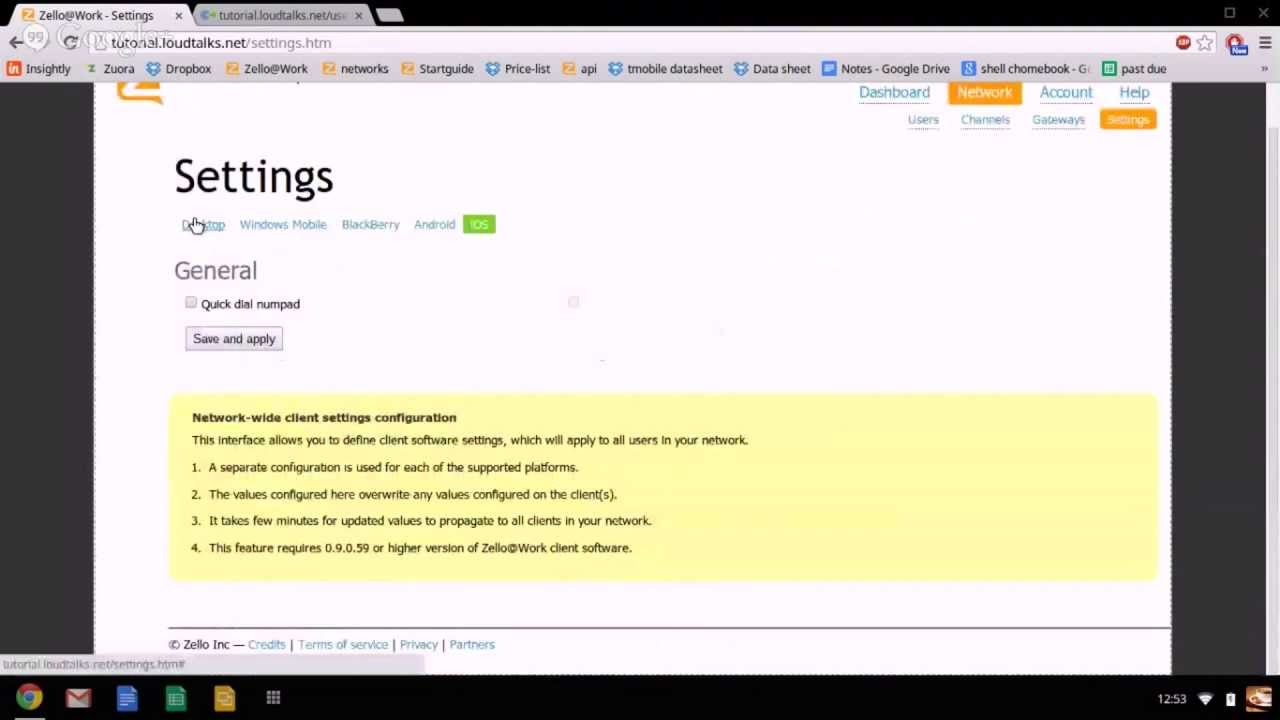1280x720 pixels.
Task: Open Google Slides shelf icon
Action: 224,698
